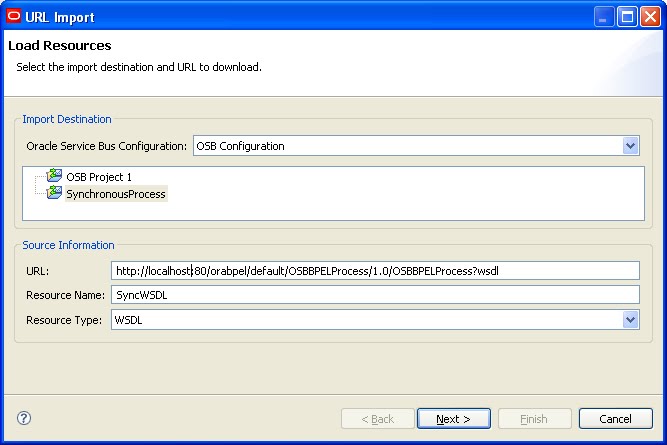Click the OSB Project 1 folder icon
Image resolution: width=667 pixels, height=445 pixels.
tap(54, 175)
